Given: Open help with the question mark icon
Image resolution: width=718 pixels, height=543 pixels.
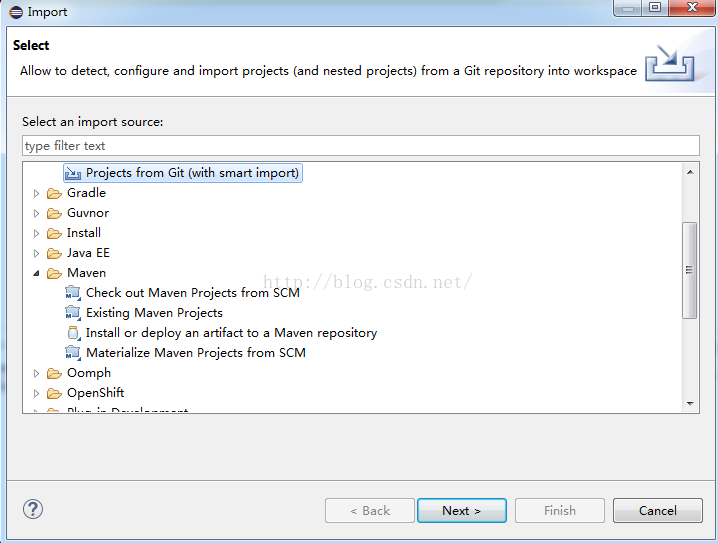Looking at the screenshot, I should pos(33,509).
